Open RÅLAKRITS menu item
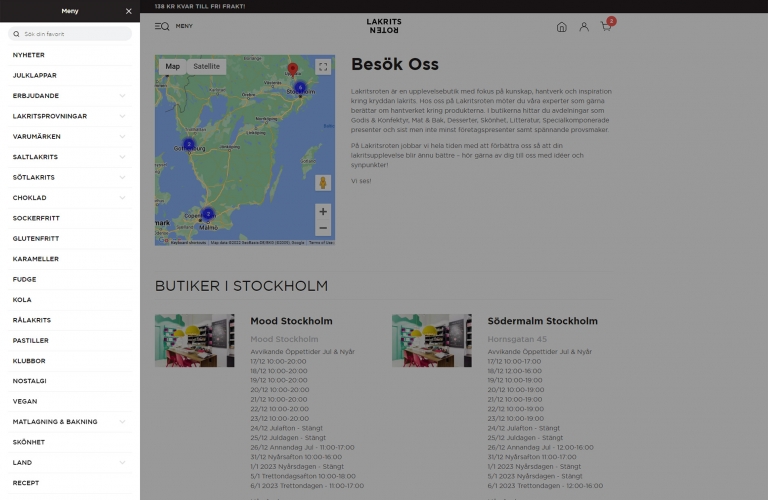Screen dimensions: 768x500 tap(70, 320)
